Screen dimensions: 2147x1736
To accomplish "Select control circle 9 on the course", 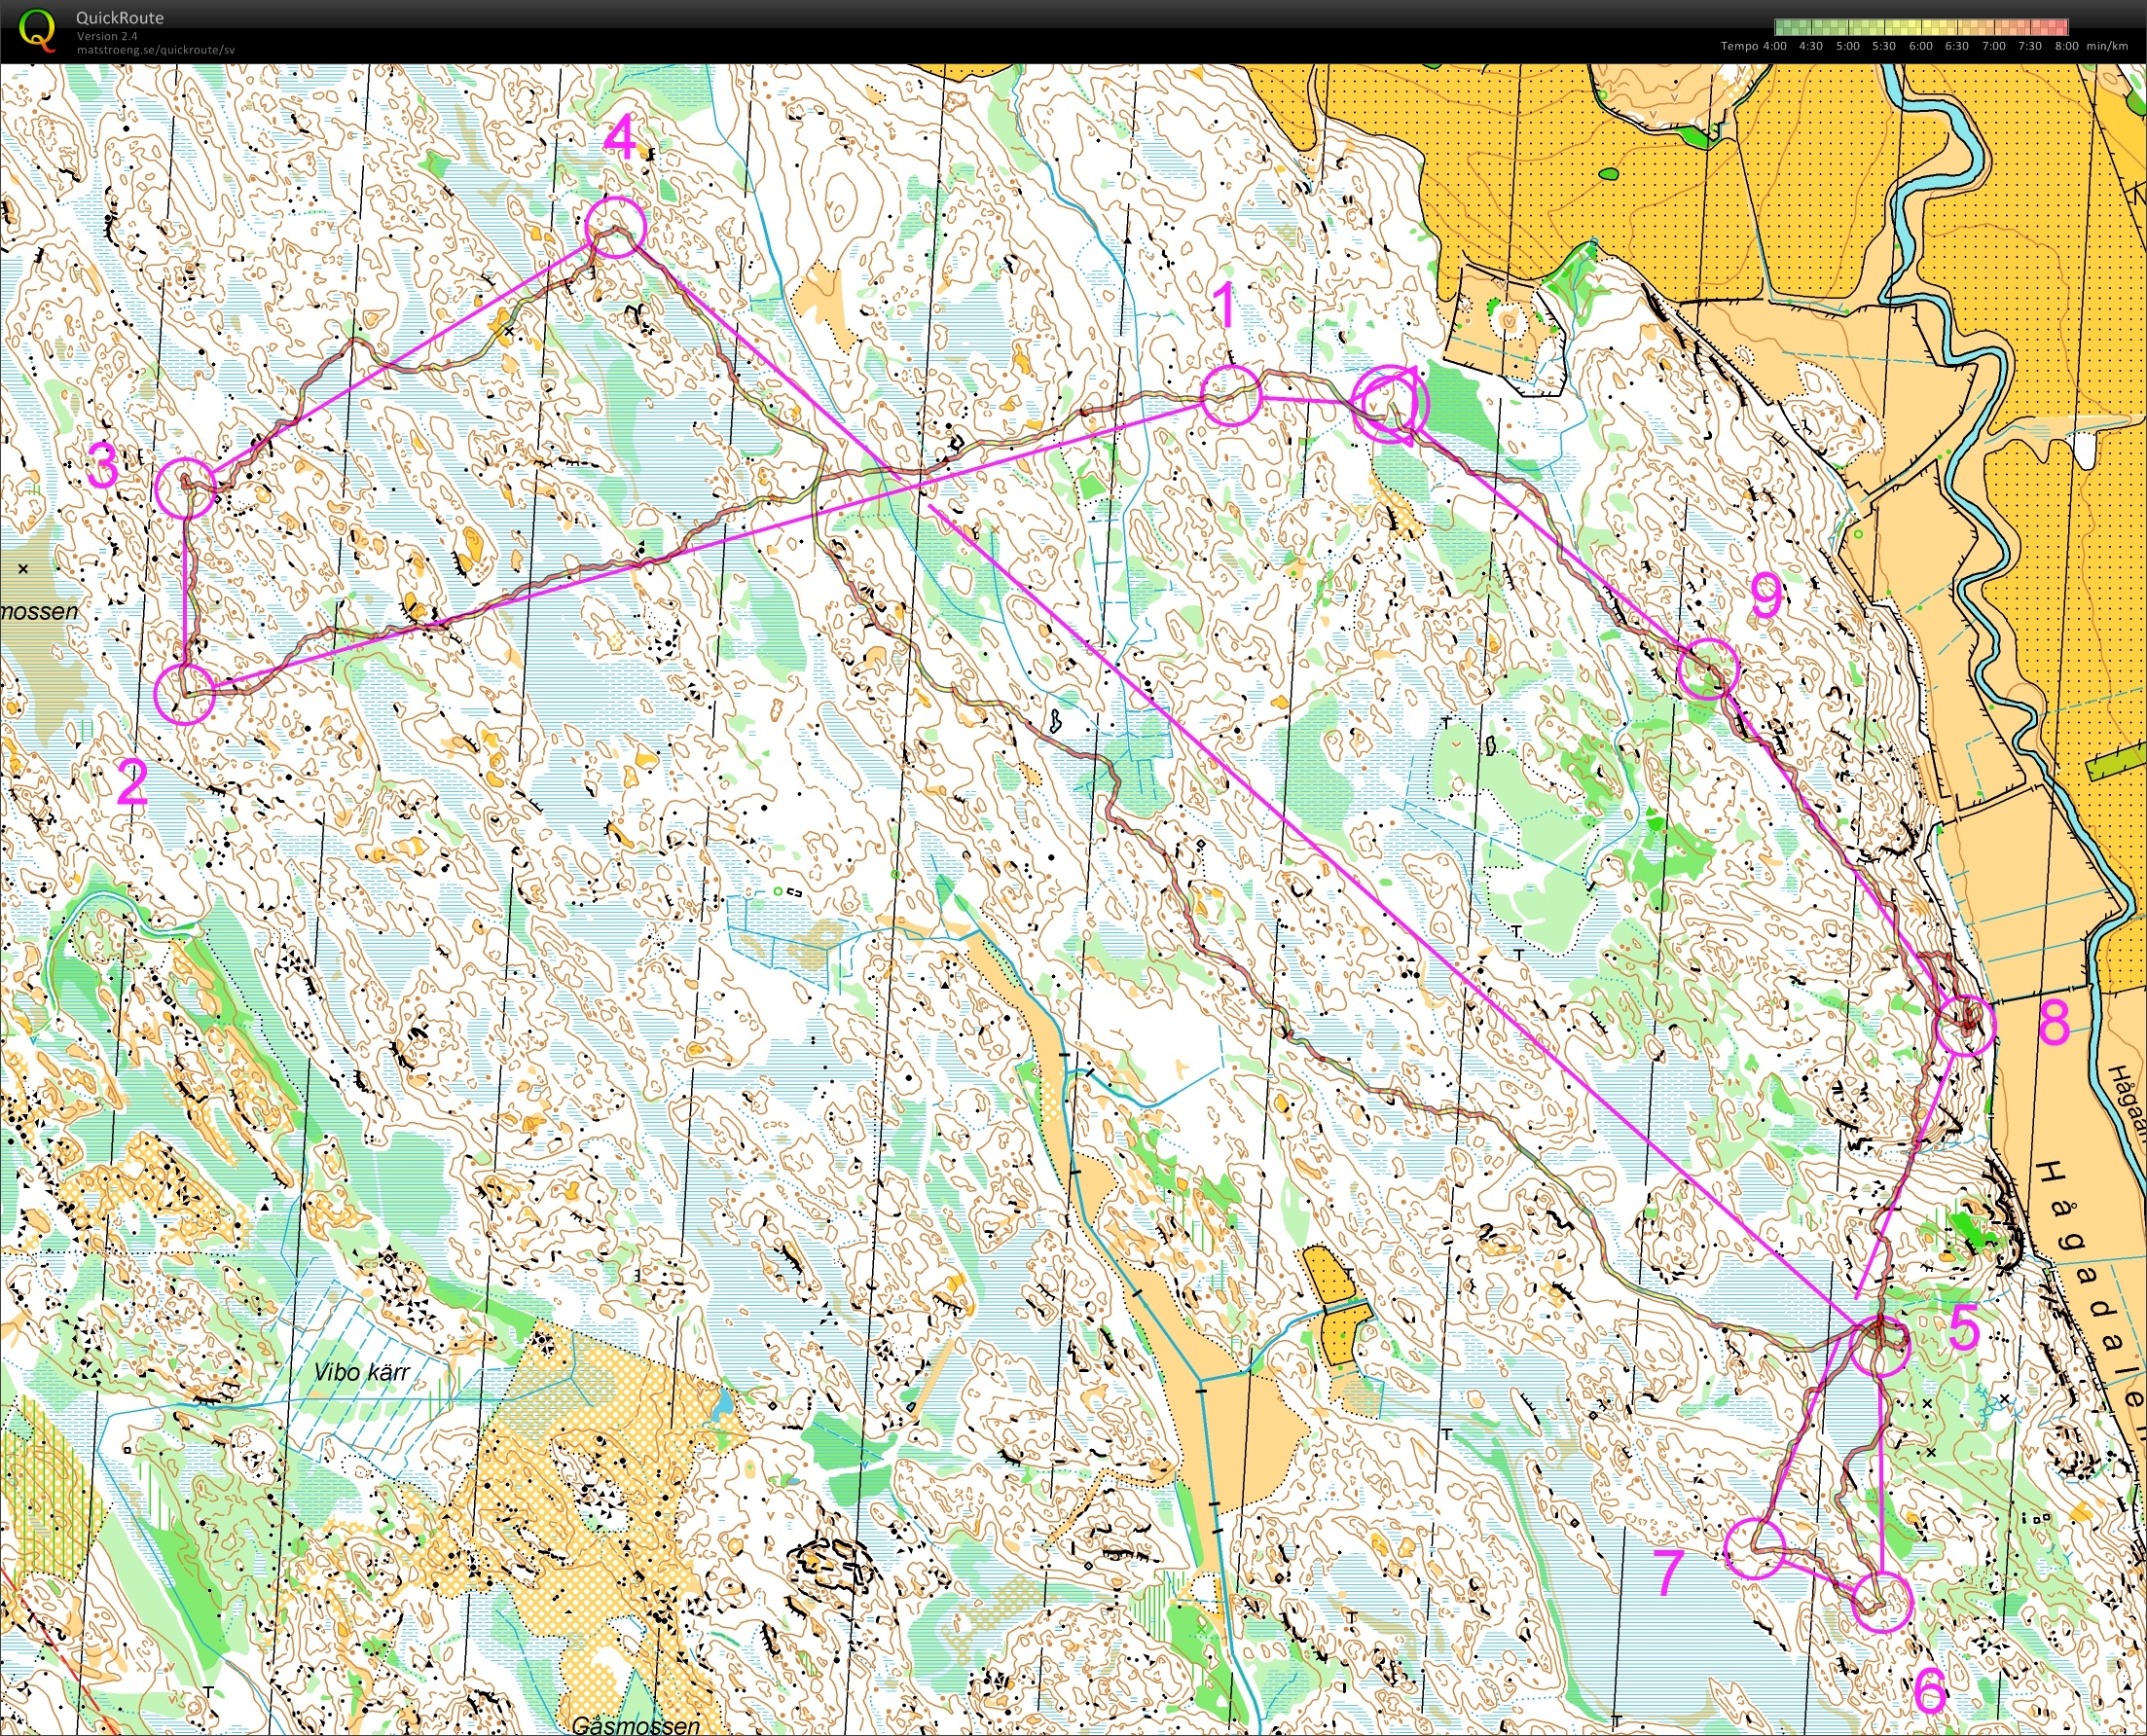I will click(1708, 668).
